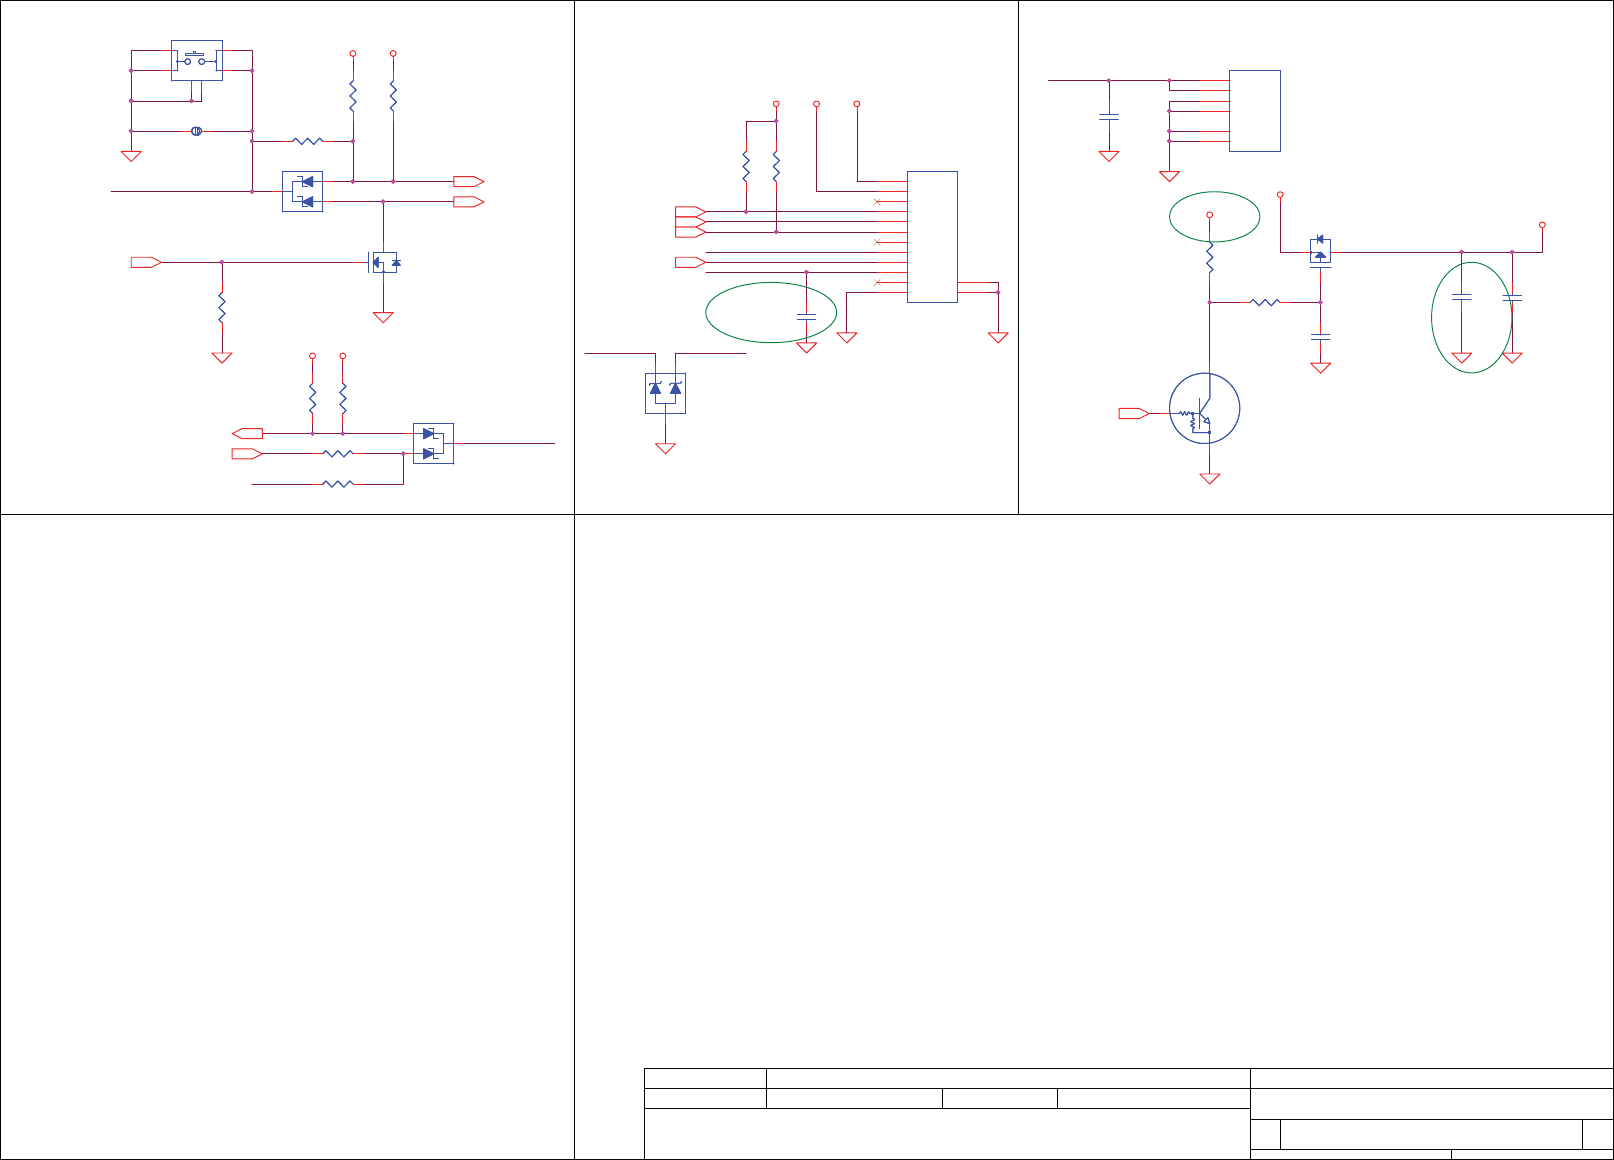Select the resistor below the green-circled power terminal
1614x1160 pixels.
1210,258
